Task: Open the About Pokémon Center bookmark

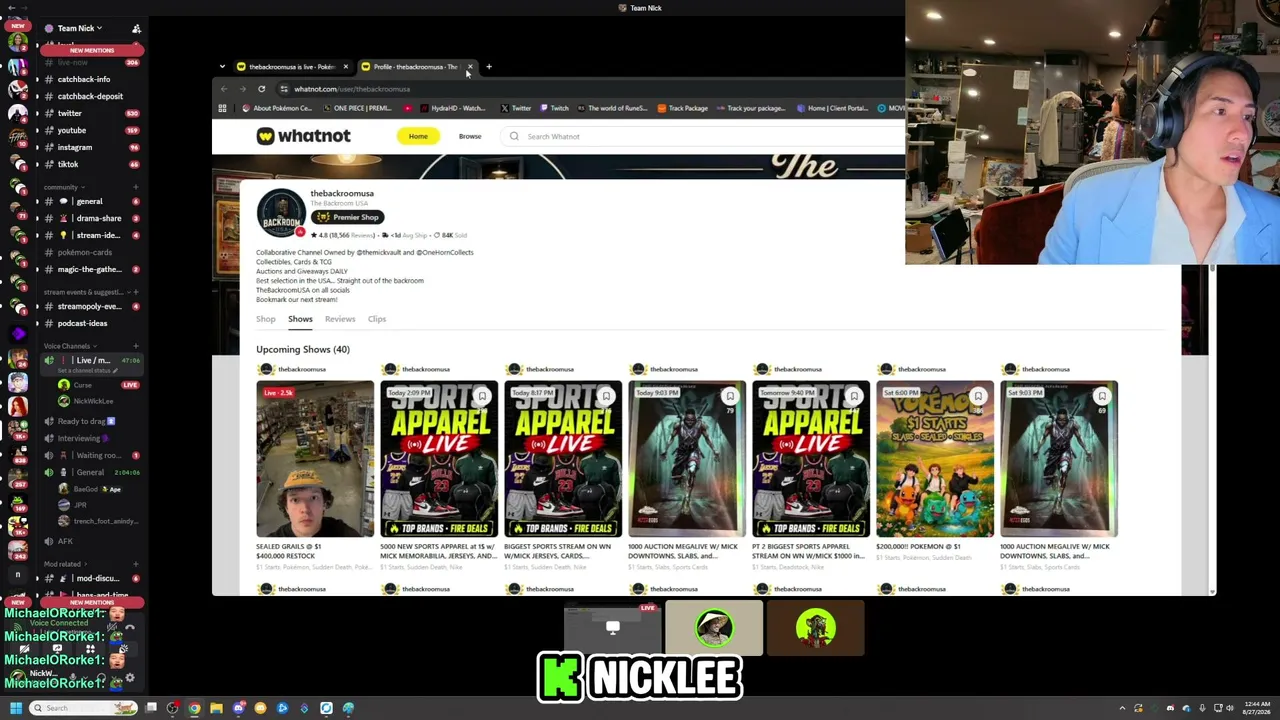Action: tap(278, 108)
